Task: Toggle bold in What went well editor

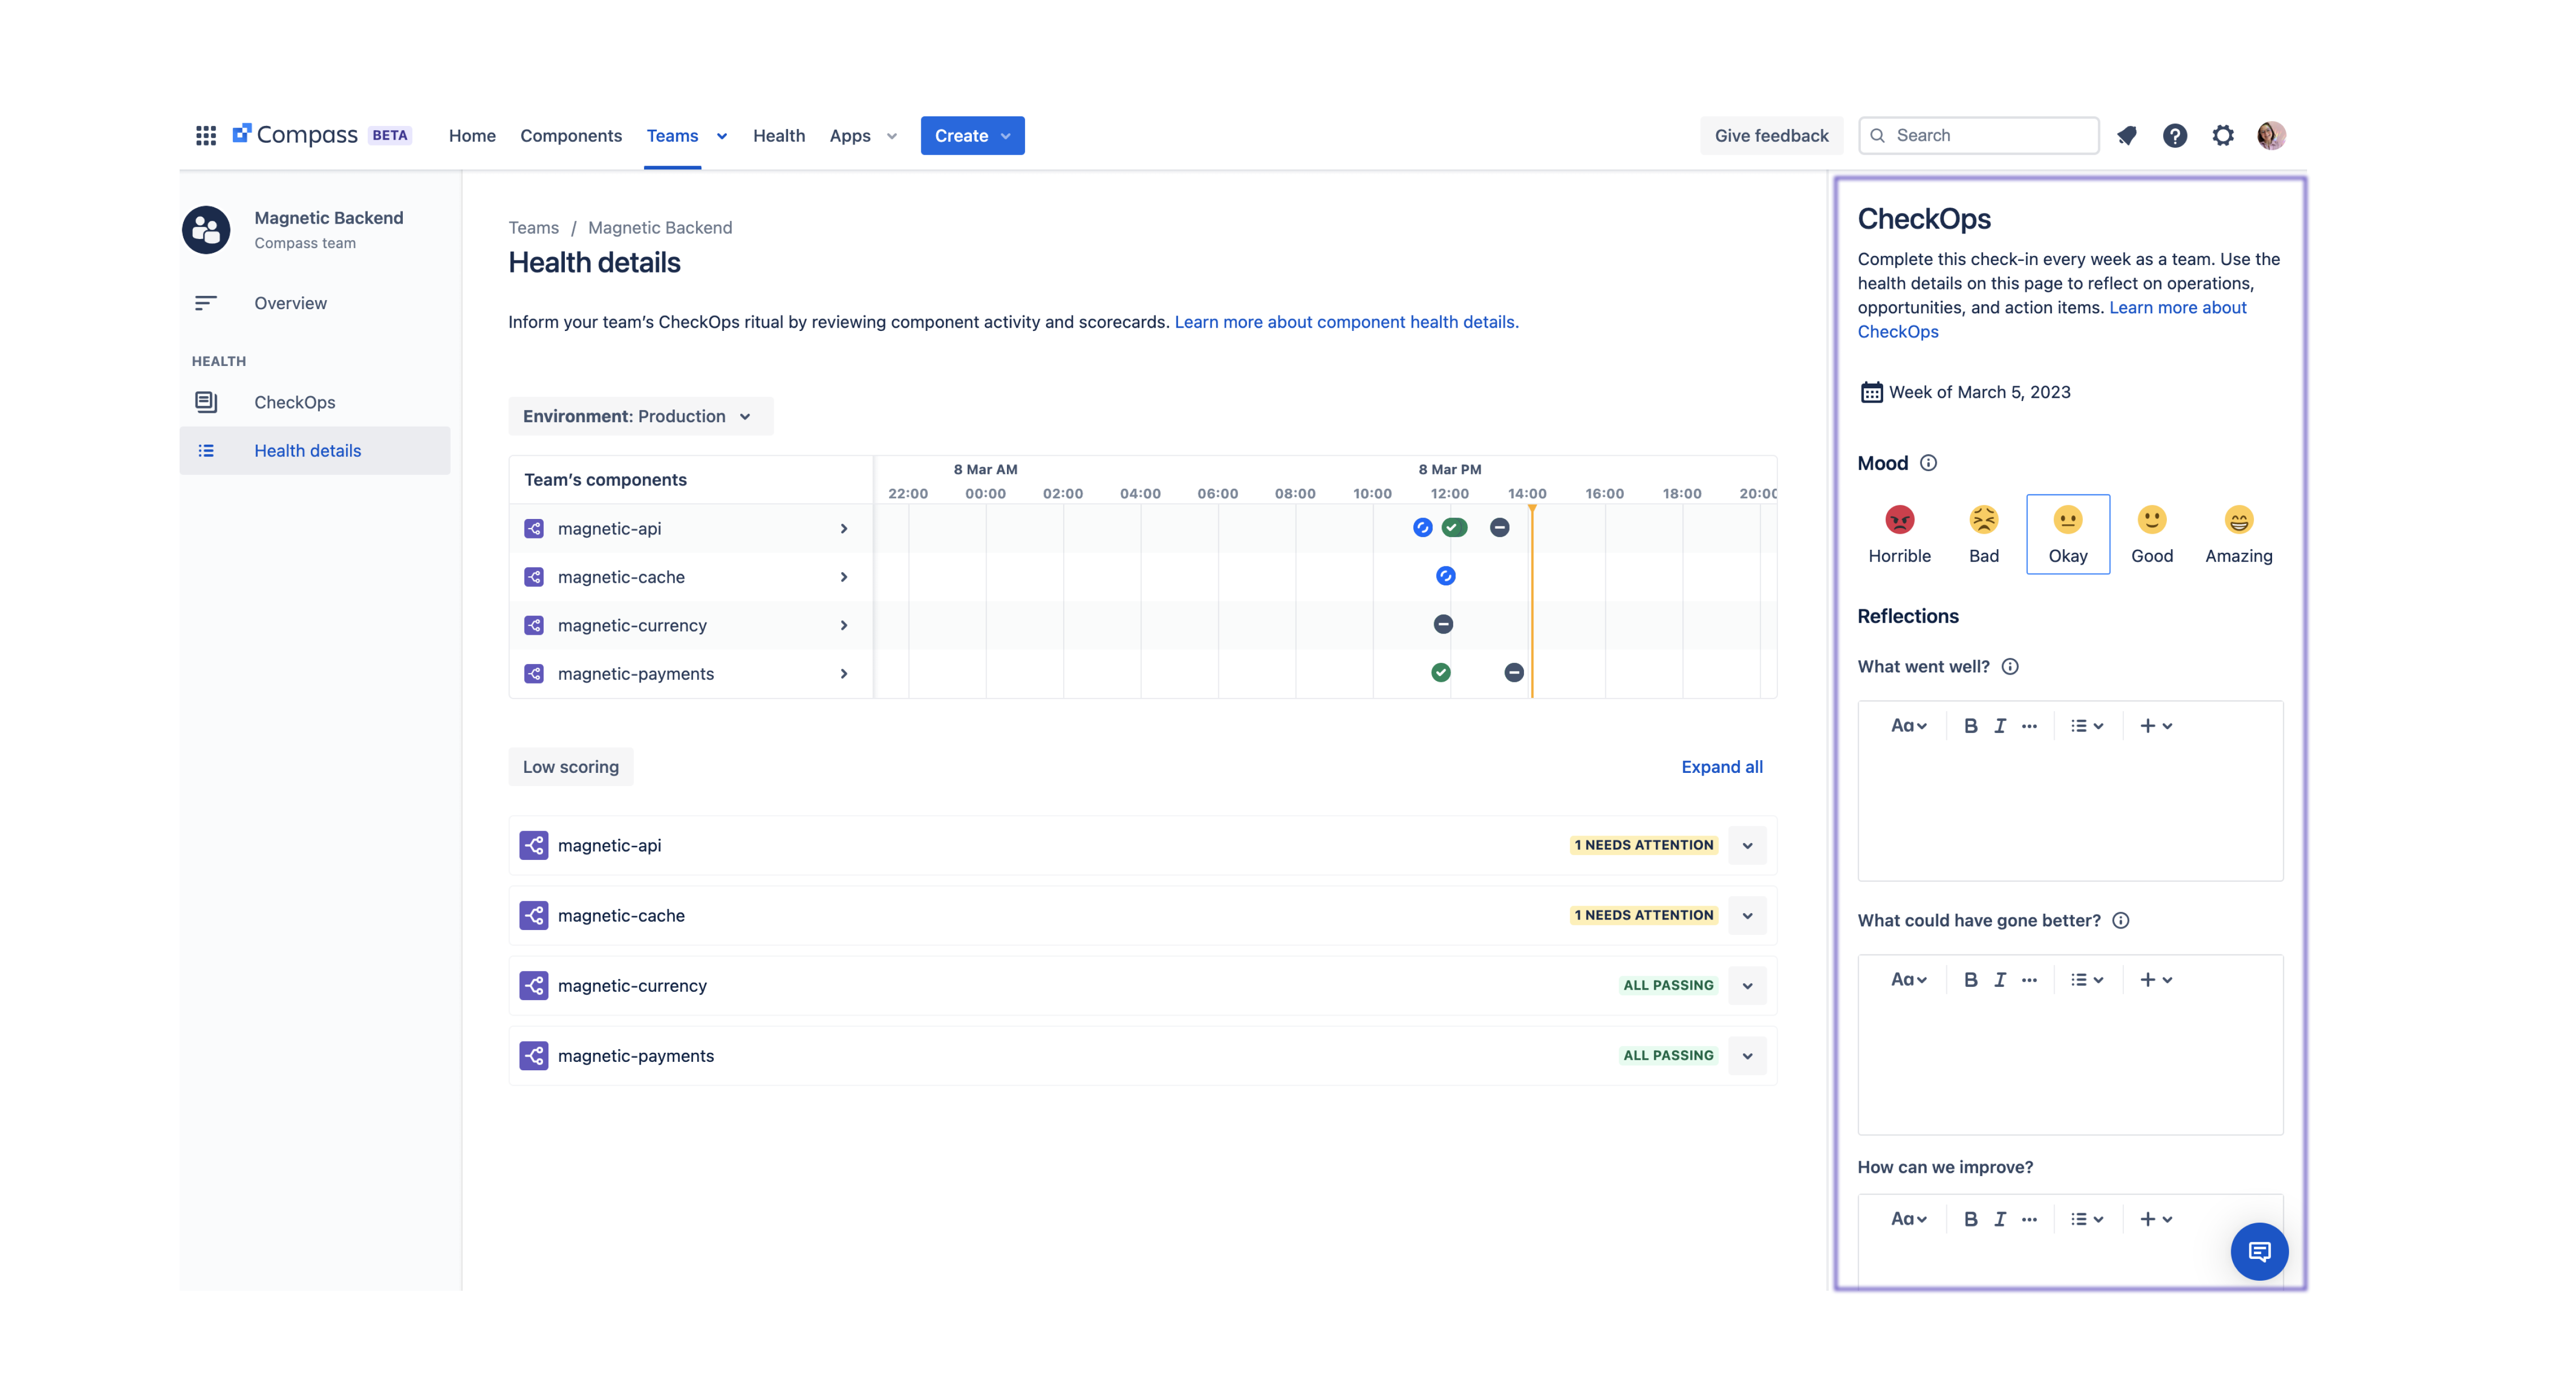Action: pos(1970,726)
